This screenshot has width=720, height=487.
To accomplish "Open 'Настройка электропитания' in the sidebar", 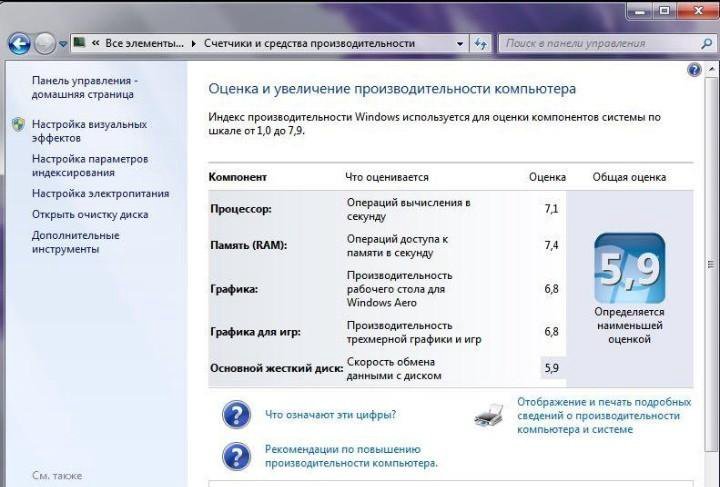I will (x=100, y=194).
